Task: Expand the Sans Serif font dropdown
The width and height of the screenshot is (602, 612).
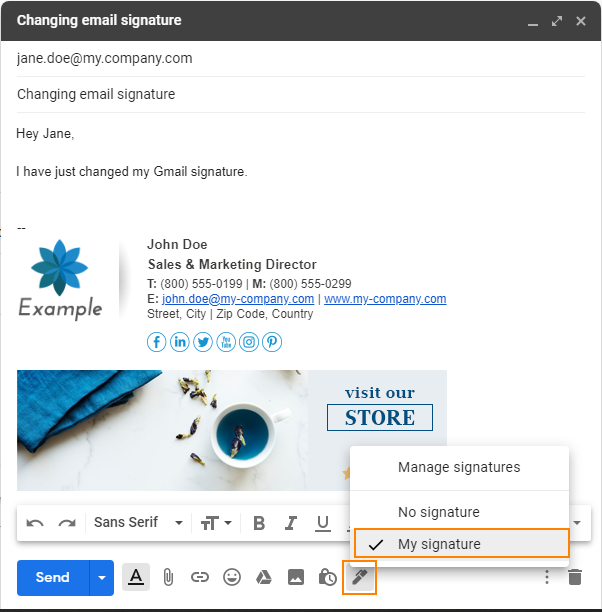Action: pos(138,522)
